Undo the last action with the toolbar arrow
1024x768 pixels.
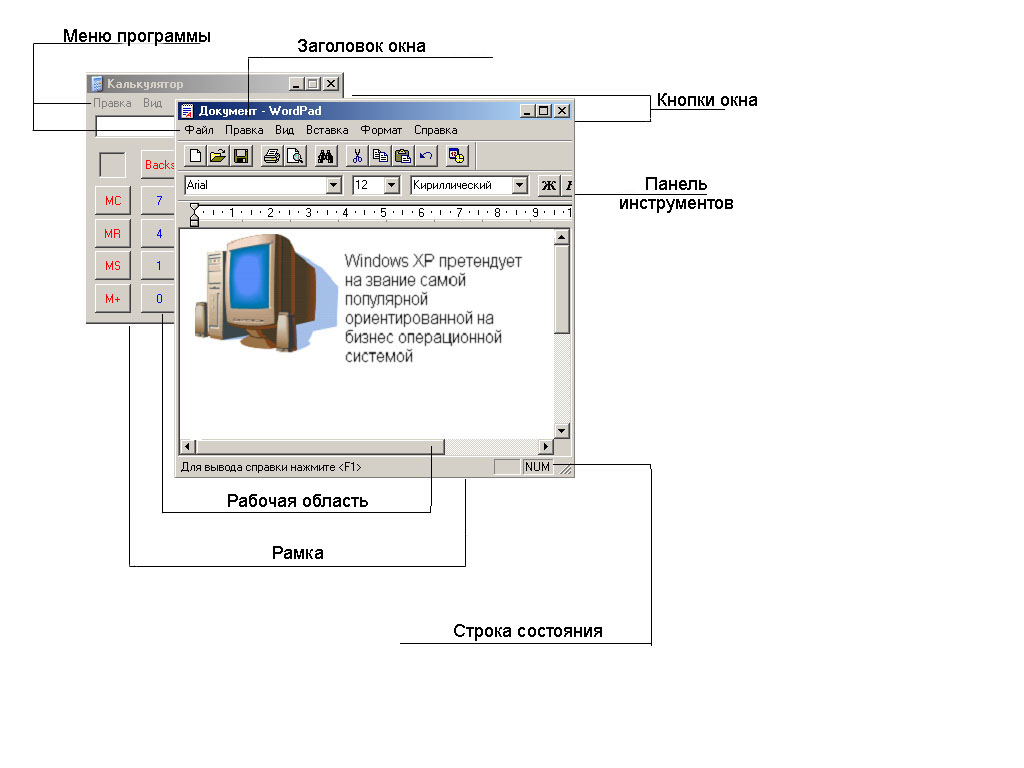pos(426,156)
